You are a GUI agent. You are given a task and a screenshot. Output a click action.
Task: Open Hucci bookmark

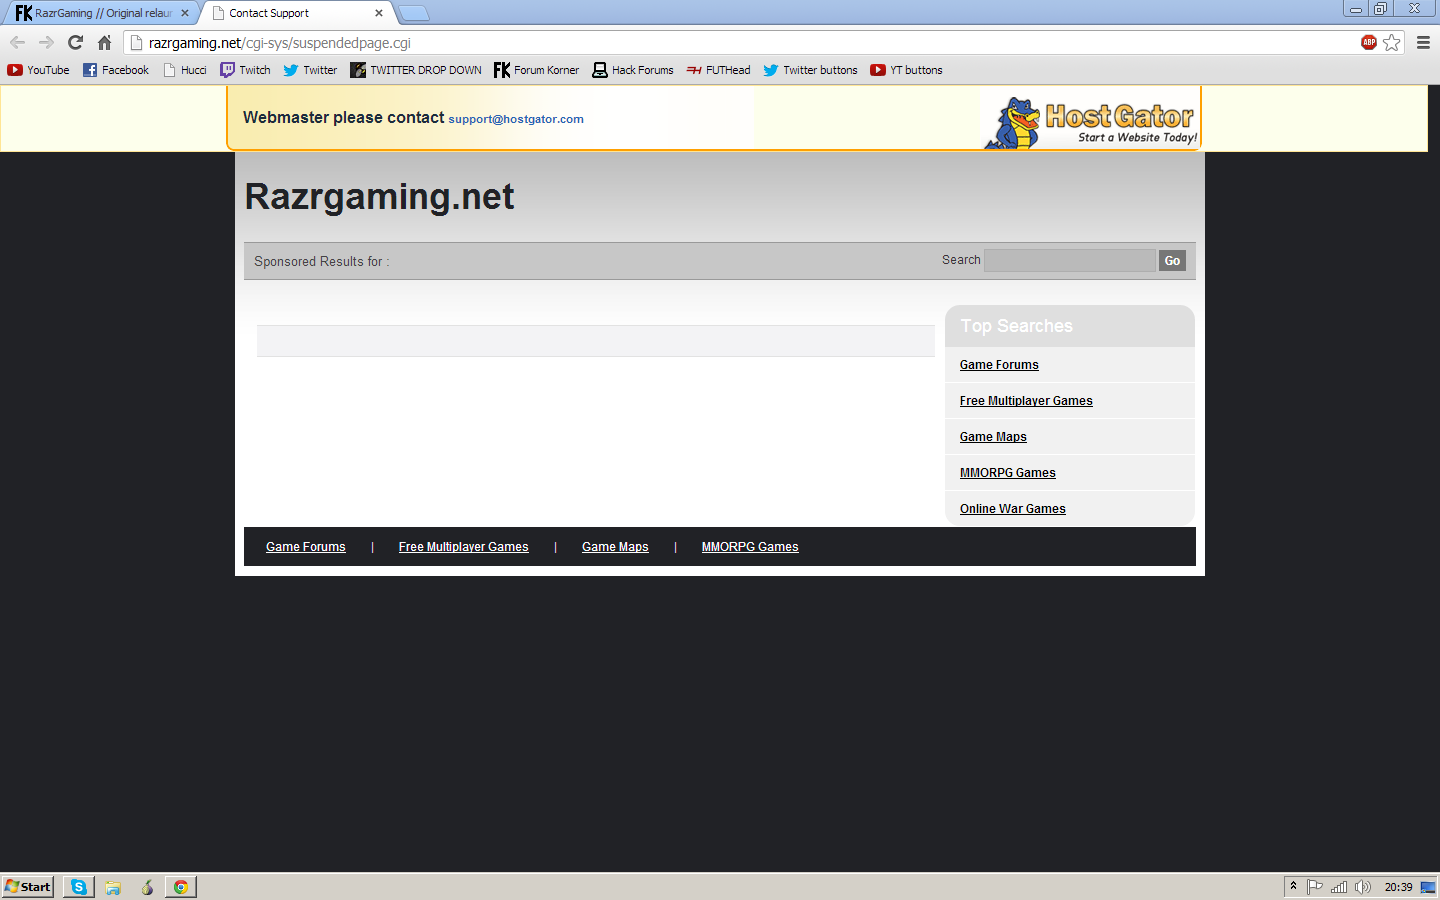185,70
